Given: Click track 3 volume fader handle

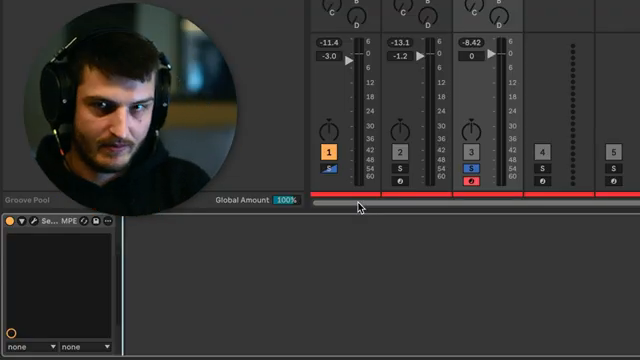Looking at the screenshot, I should tap(491, 54).
